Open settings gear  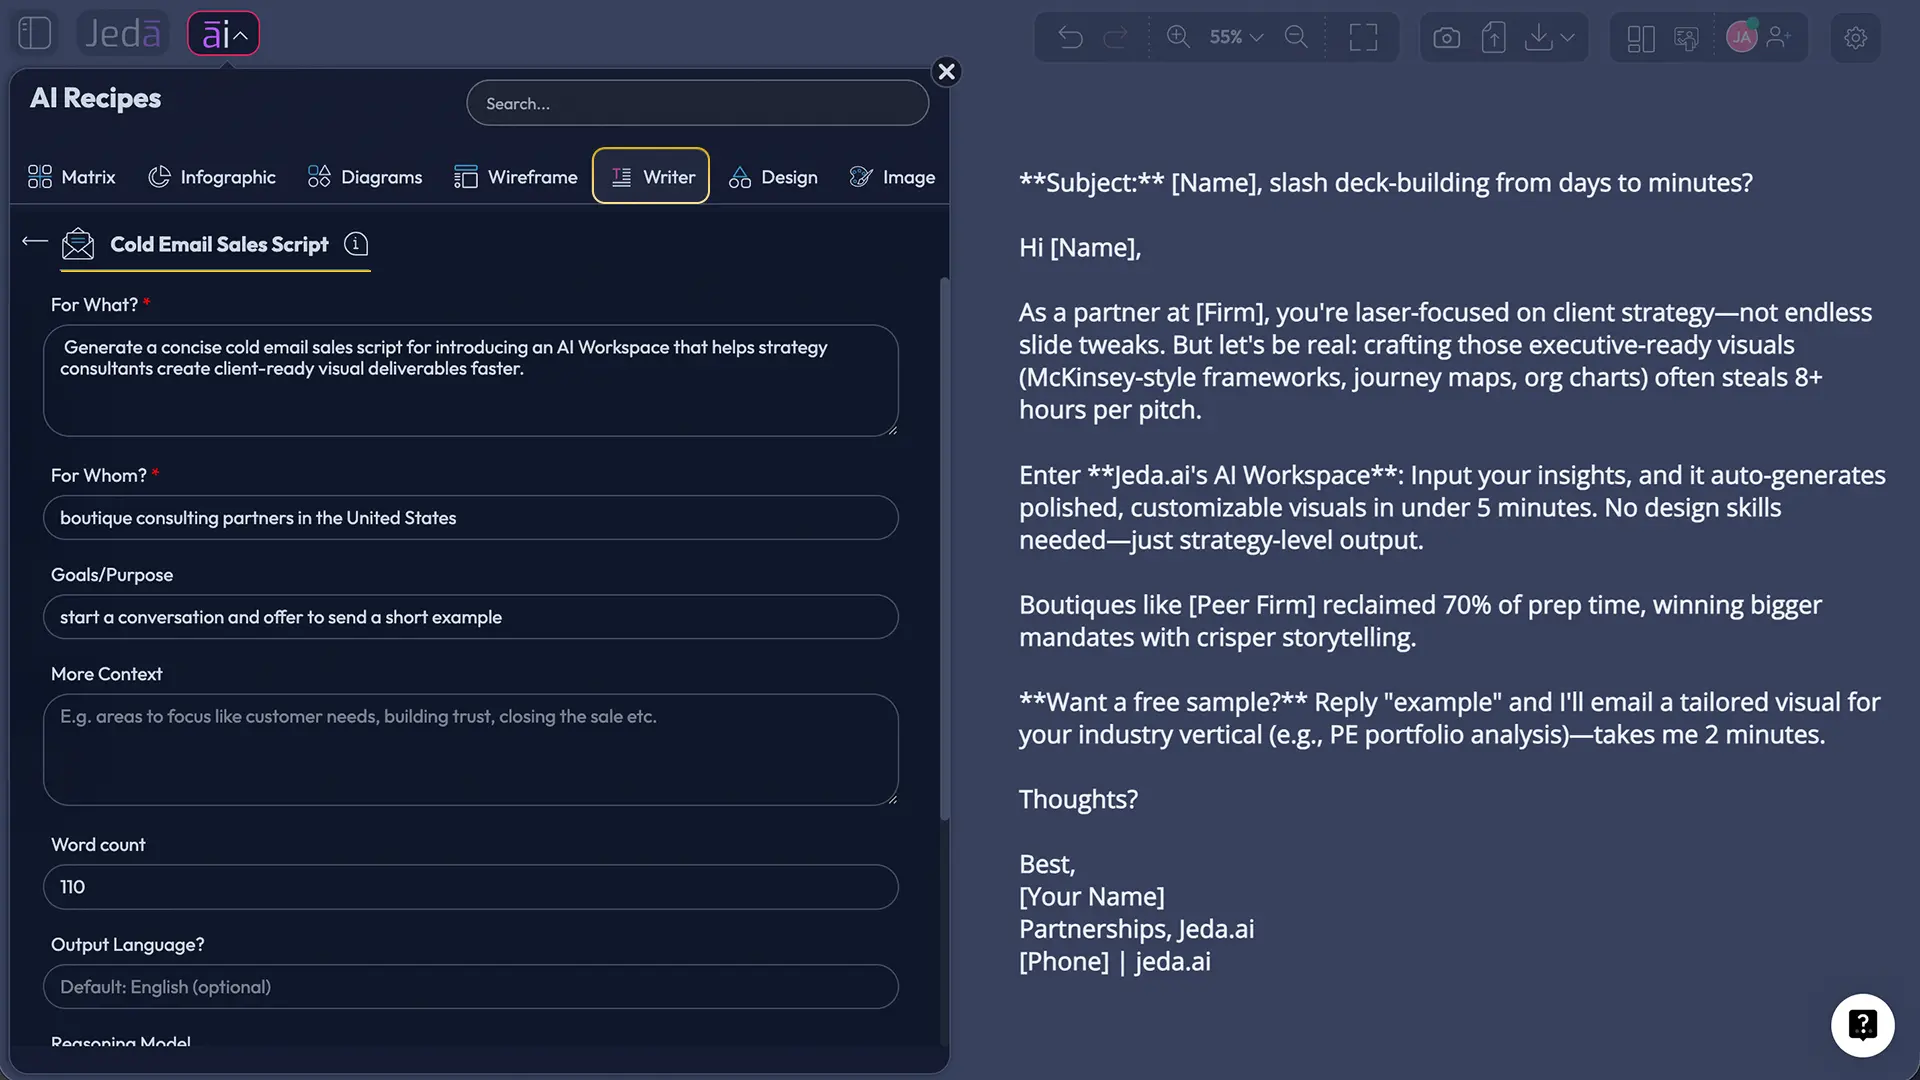point(1856,38)
